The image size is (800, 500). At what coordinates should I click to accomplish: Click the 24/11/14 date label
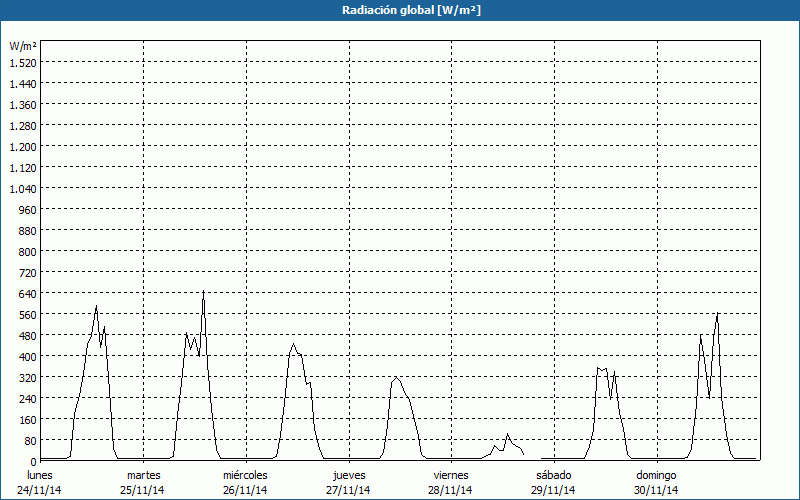coord(39,490)
